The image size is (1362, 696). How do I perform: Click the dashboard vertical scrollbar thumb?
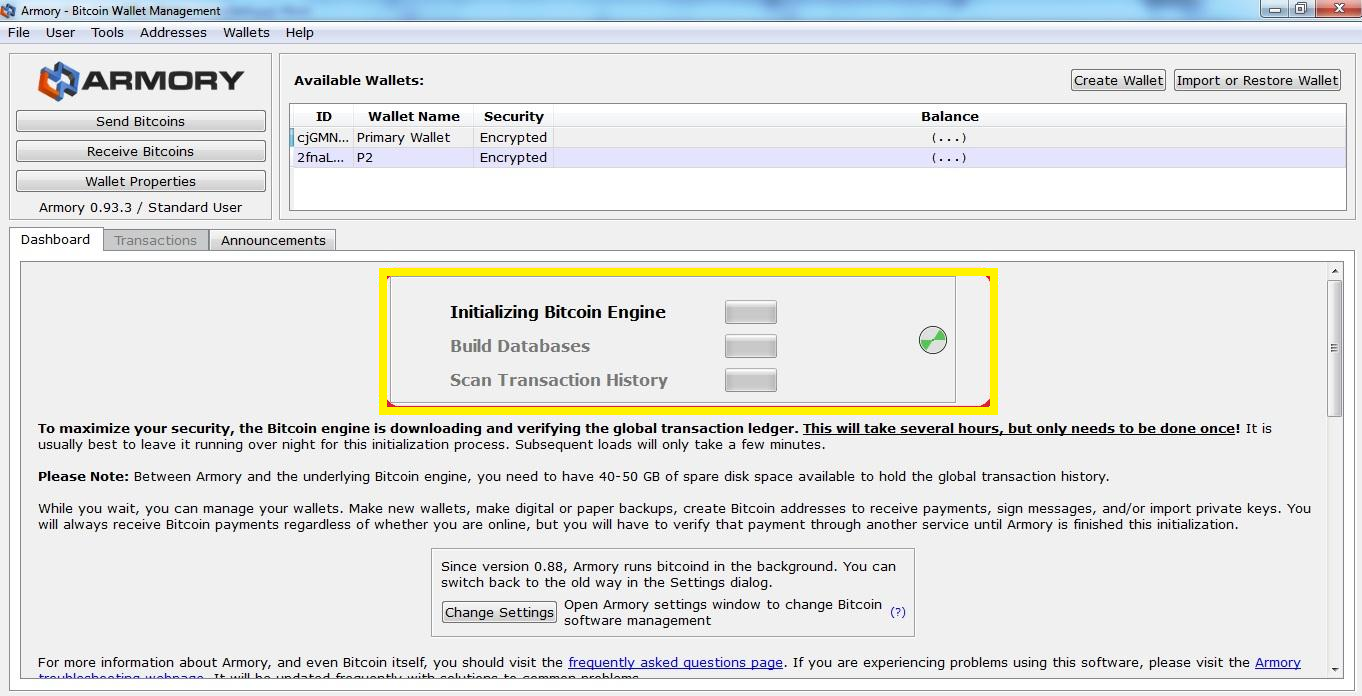click(1335, 348)
